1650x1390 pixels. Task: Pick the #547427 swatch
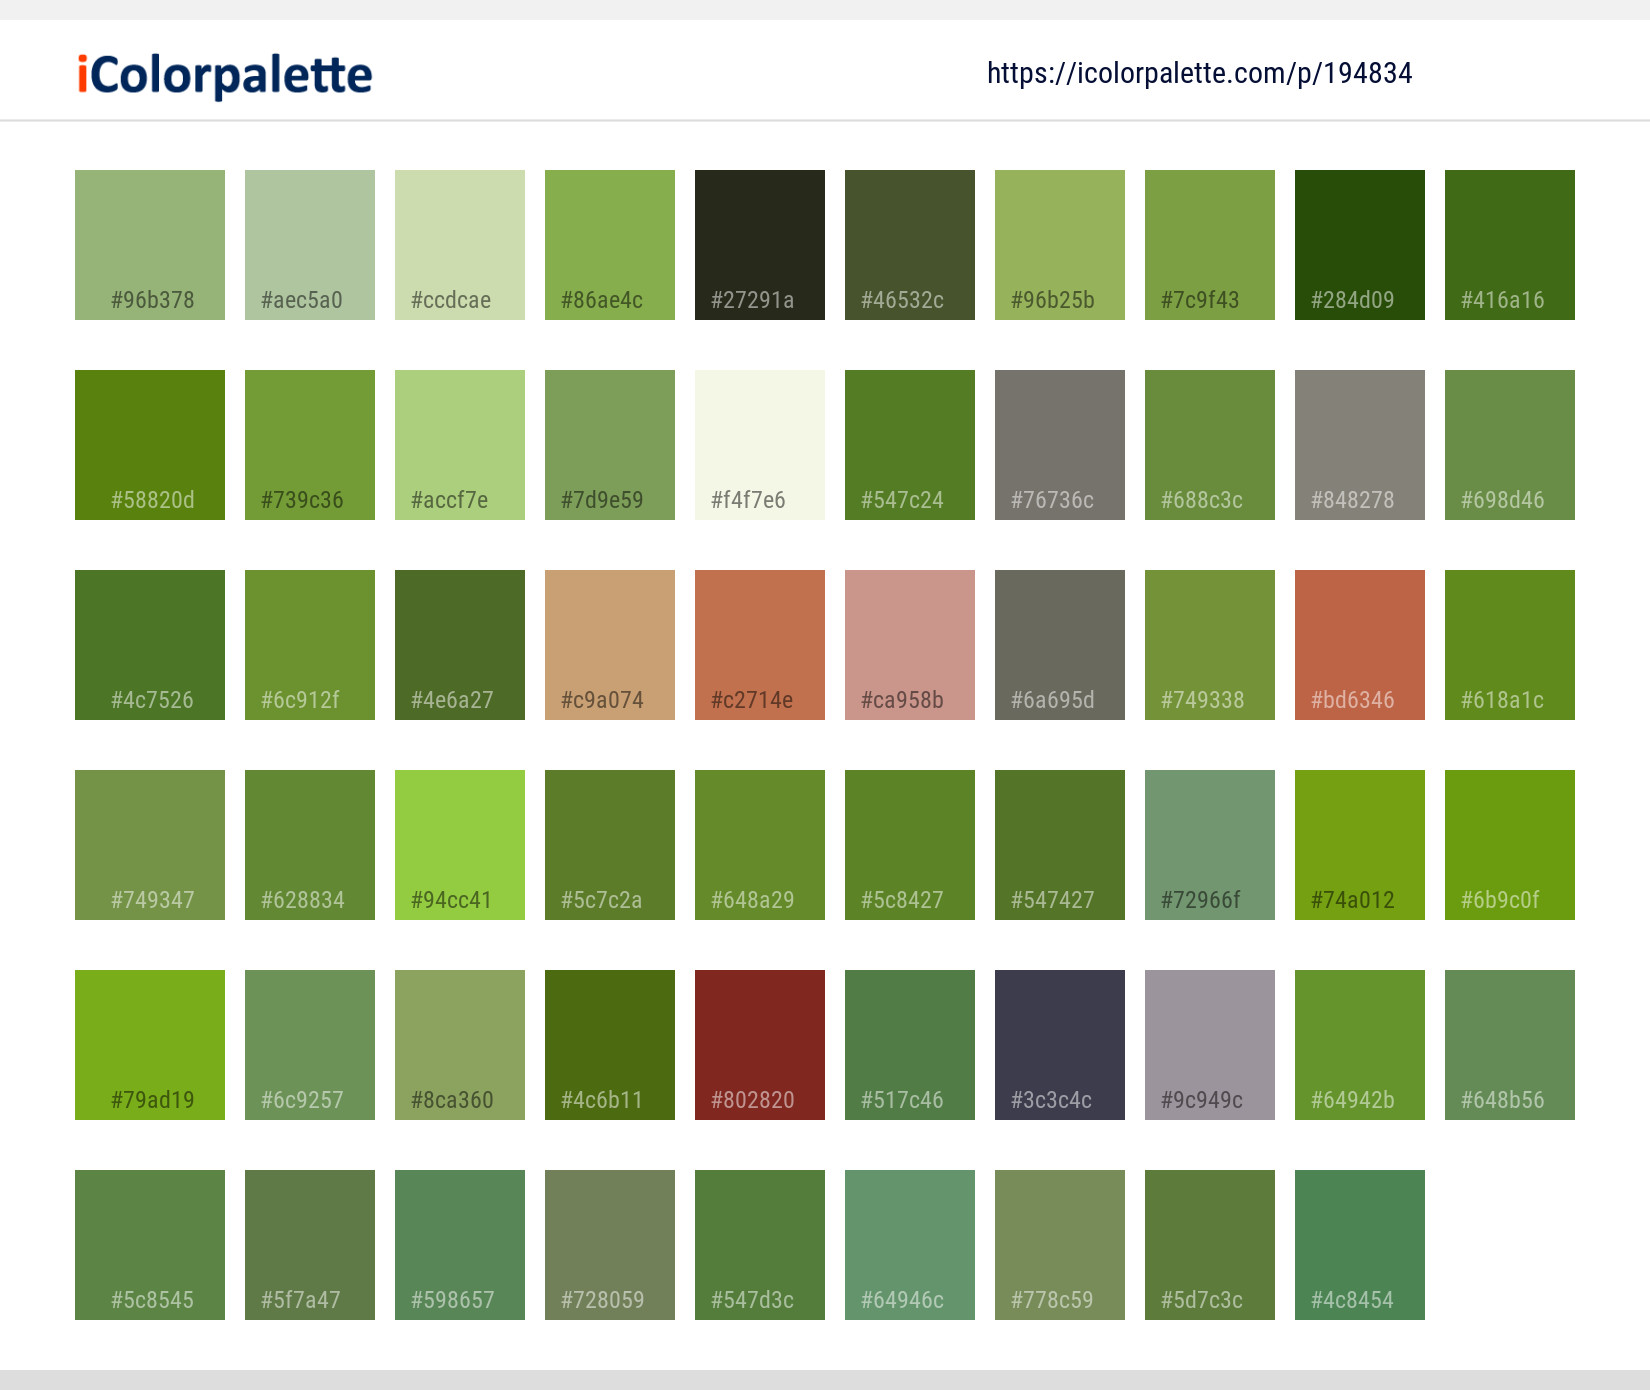point(1060,845)
